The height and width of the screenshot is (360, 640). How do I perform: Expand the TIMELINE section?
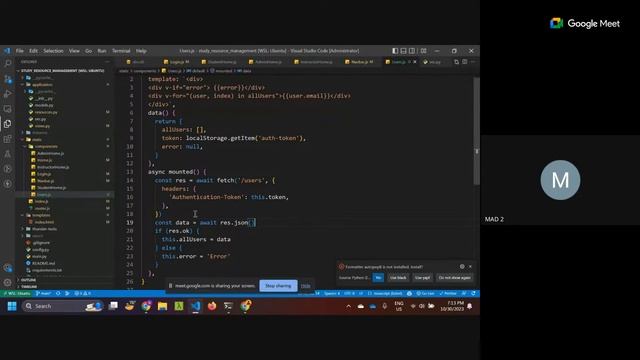(x=29, y=287)
